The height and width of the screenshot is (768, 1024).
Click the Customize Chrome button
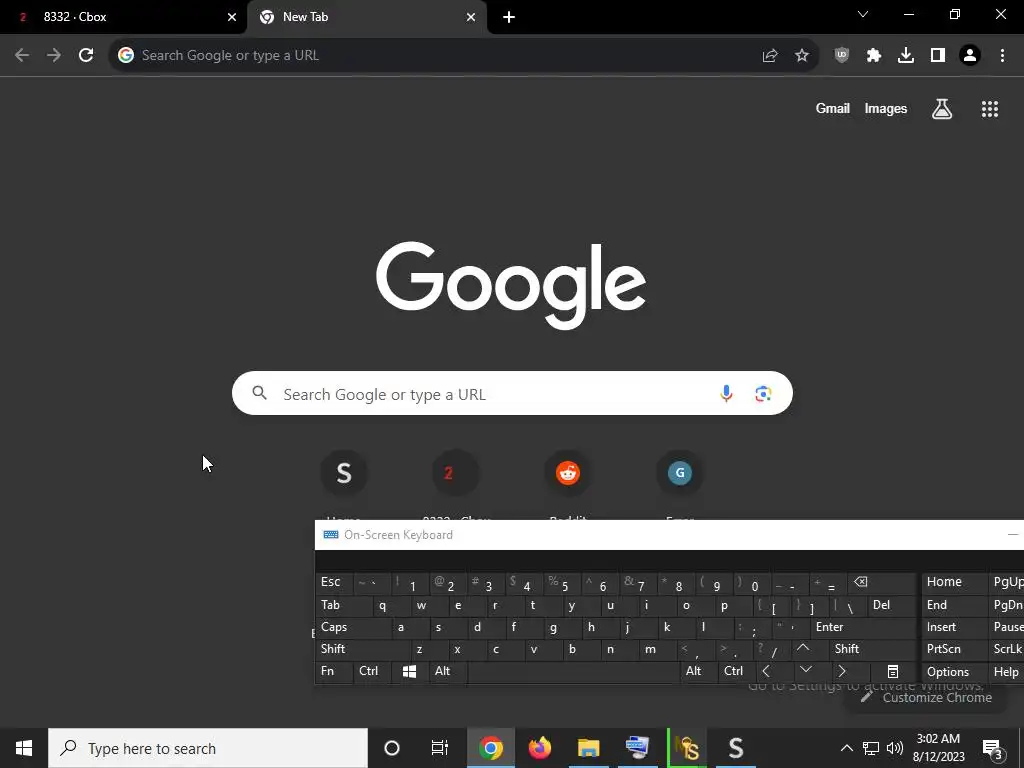tap(927, 697)
